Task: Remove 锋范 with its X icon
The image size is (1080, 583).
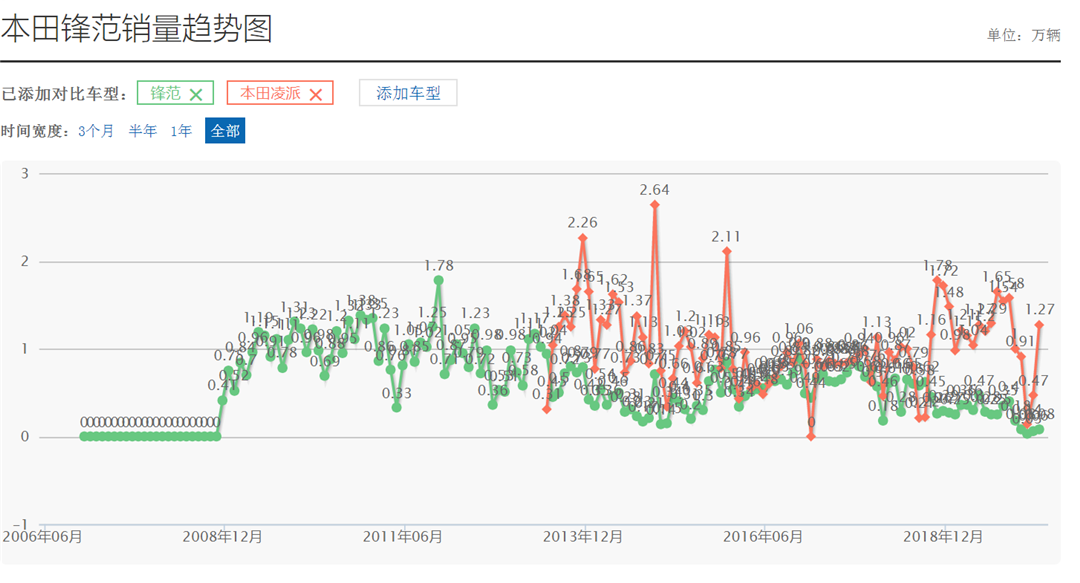Action: click(x=196, y=94)
